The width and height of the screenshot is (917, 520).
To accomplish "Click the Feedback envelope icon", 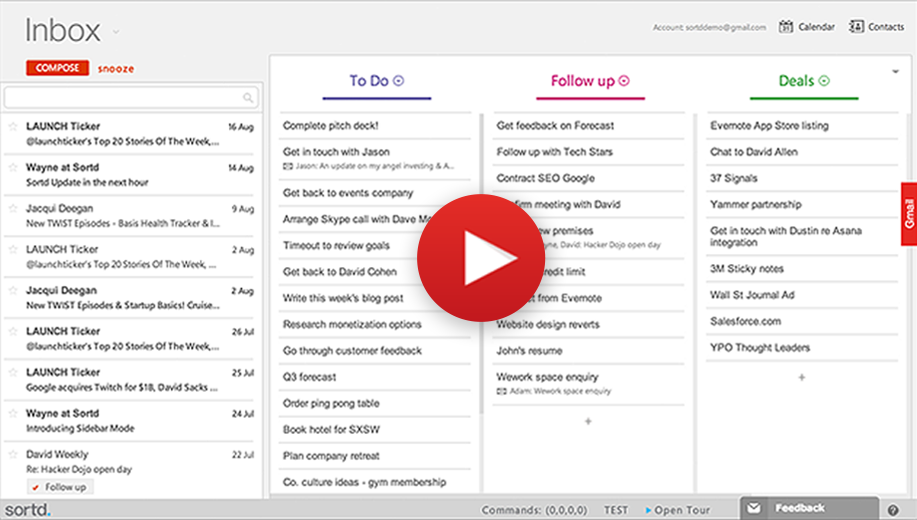I will coord(754,508).
